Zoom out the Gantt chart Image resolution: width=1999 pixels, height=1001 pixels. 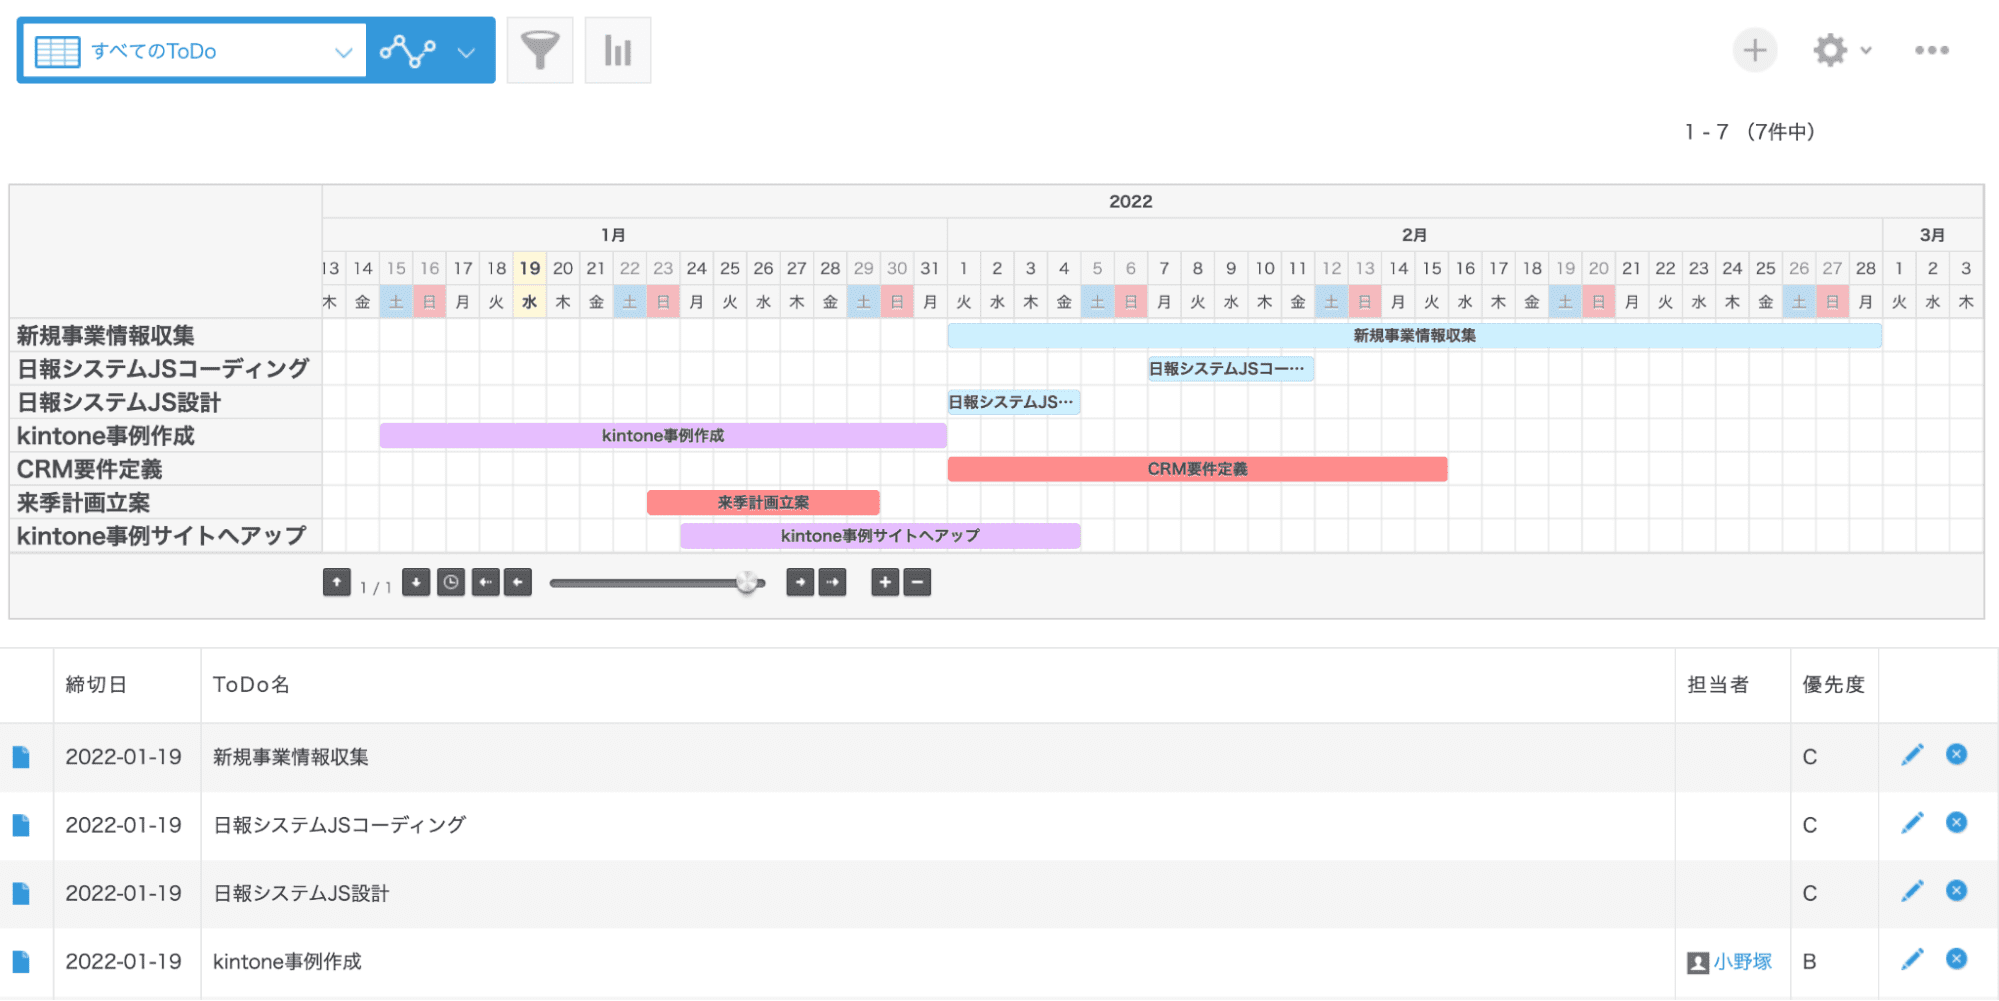pyautogui.click(x=917, y=582)
